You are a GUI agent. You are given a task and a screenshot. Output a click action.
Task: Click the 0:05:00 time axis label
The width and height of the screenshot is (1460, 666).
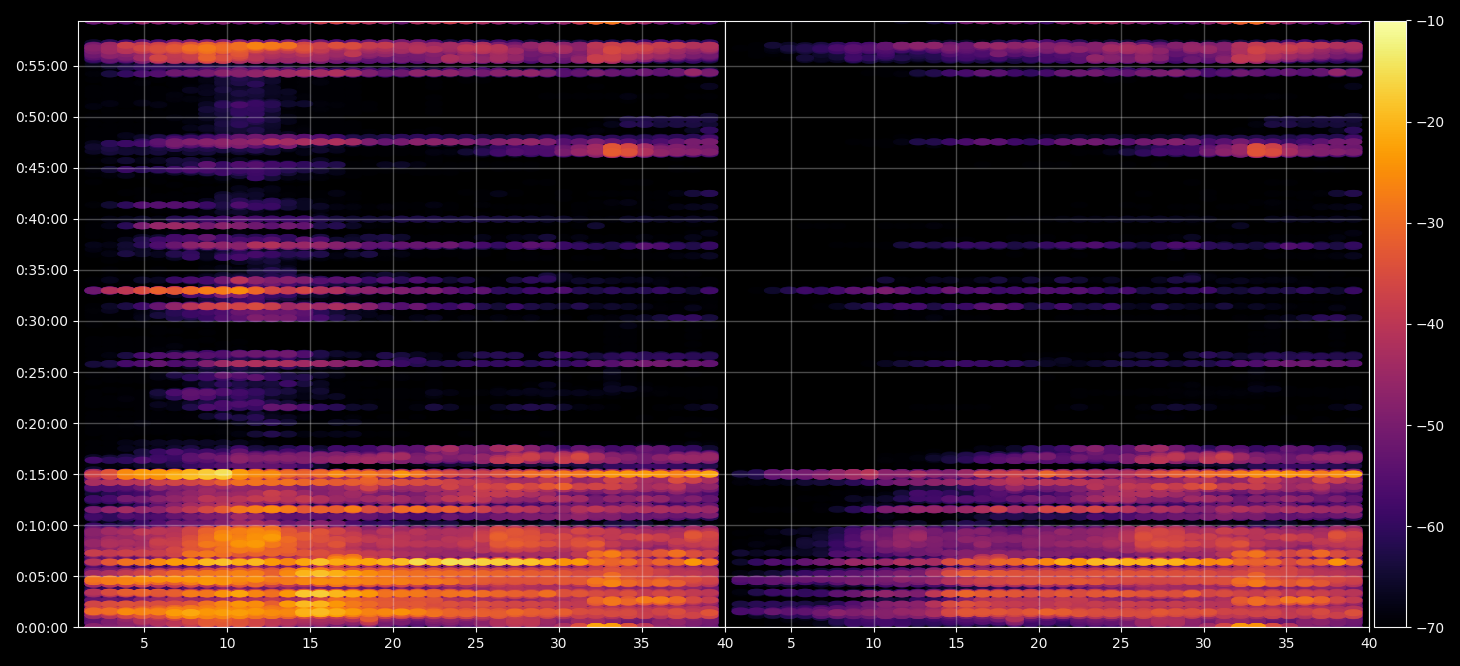coord(42,577)
